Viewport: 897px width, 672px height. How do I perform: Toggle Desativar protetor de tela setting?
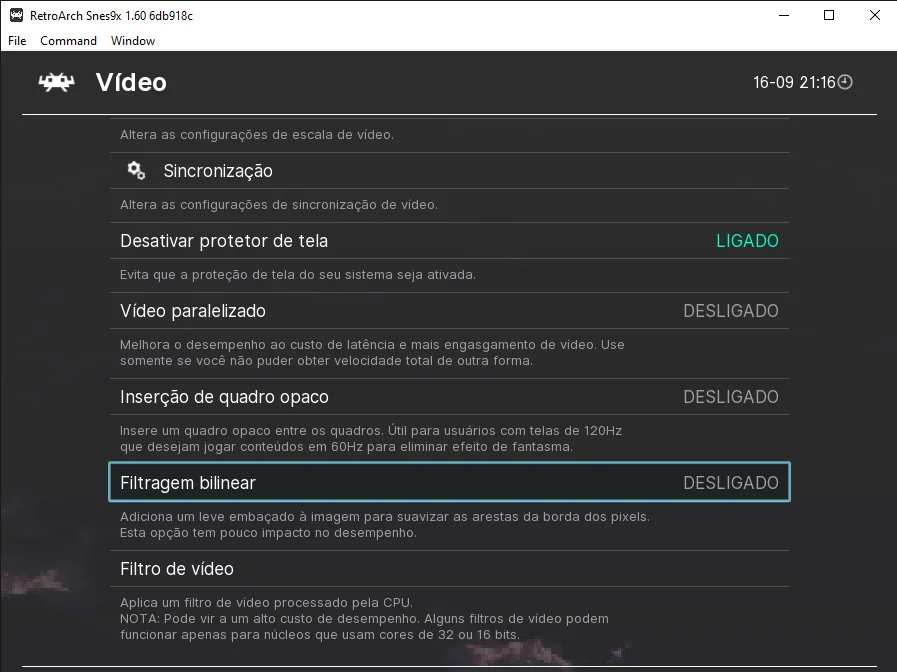[x=449, y=241]
